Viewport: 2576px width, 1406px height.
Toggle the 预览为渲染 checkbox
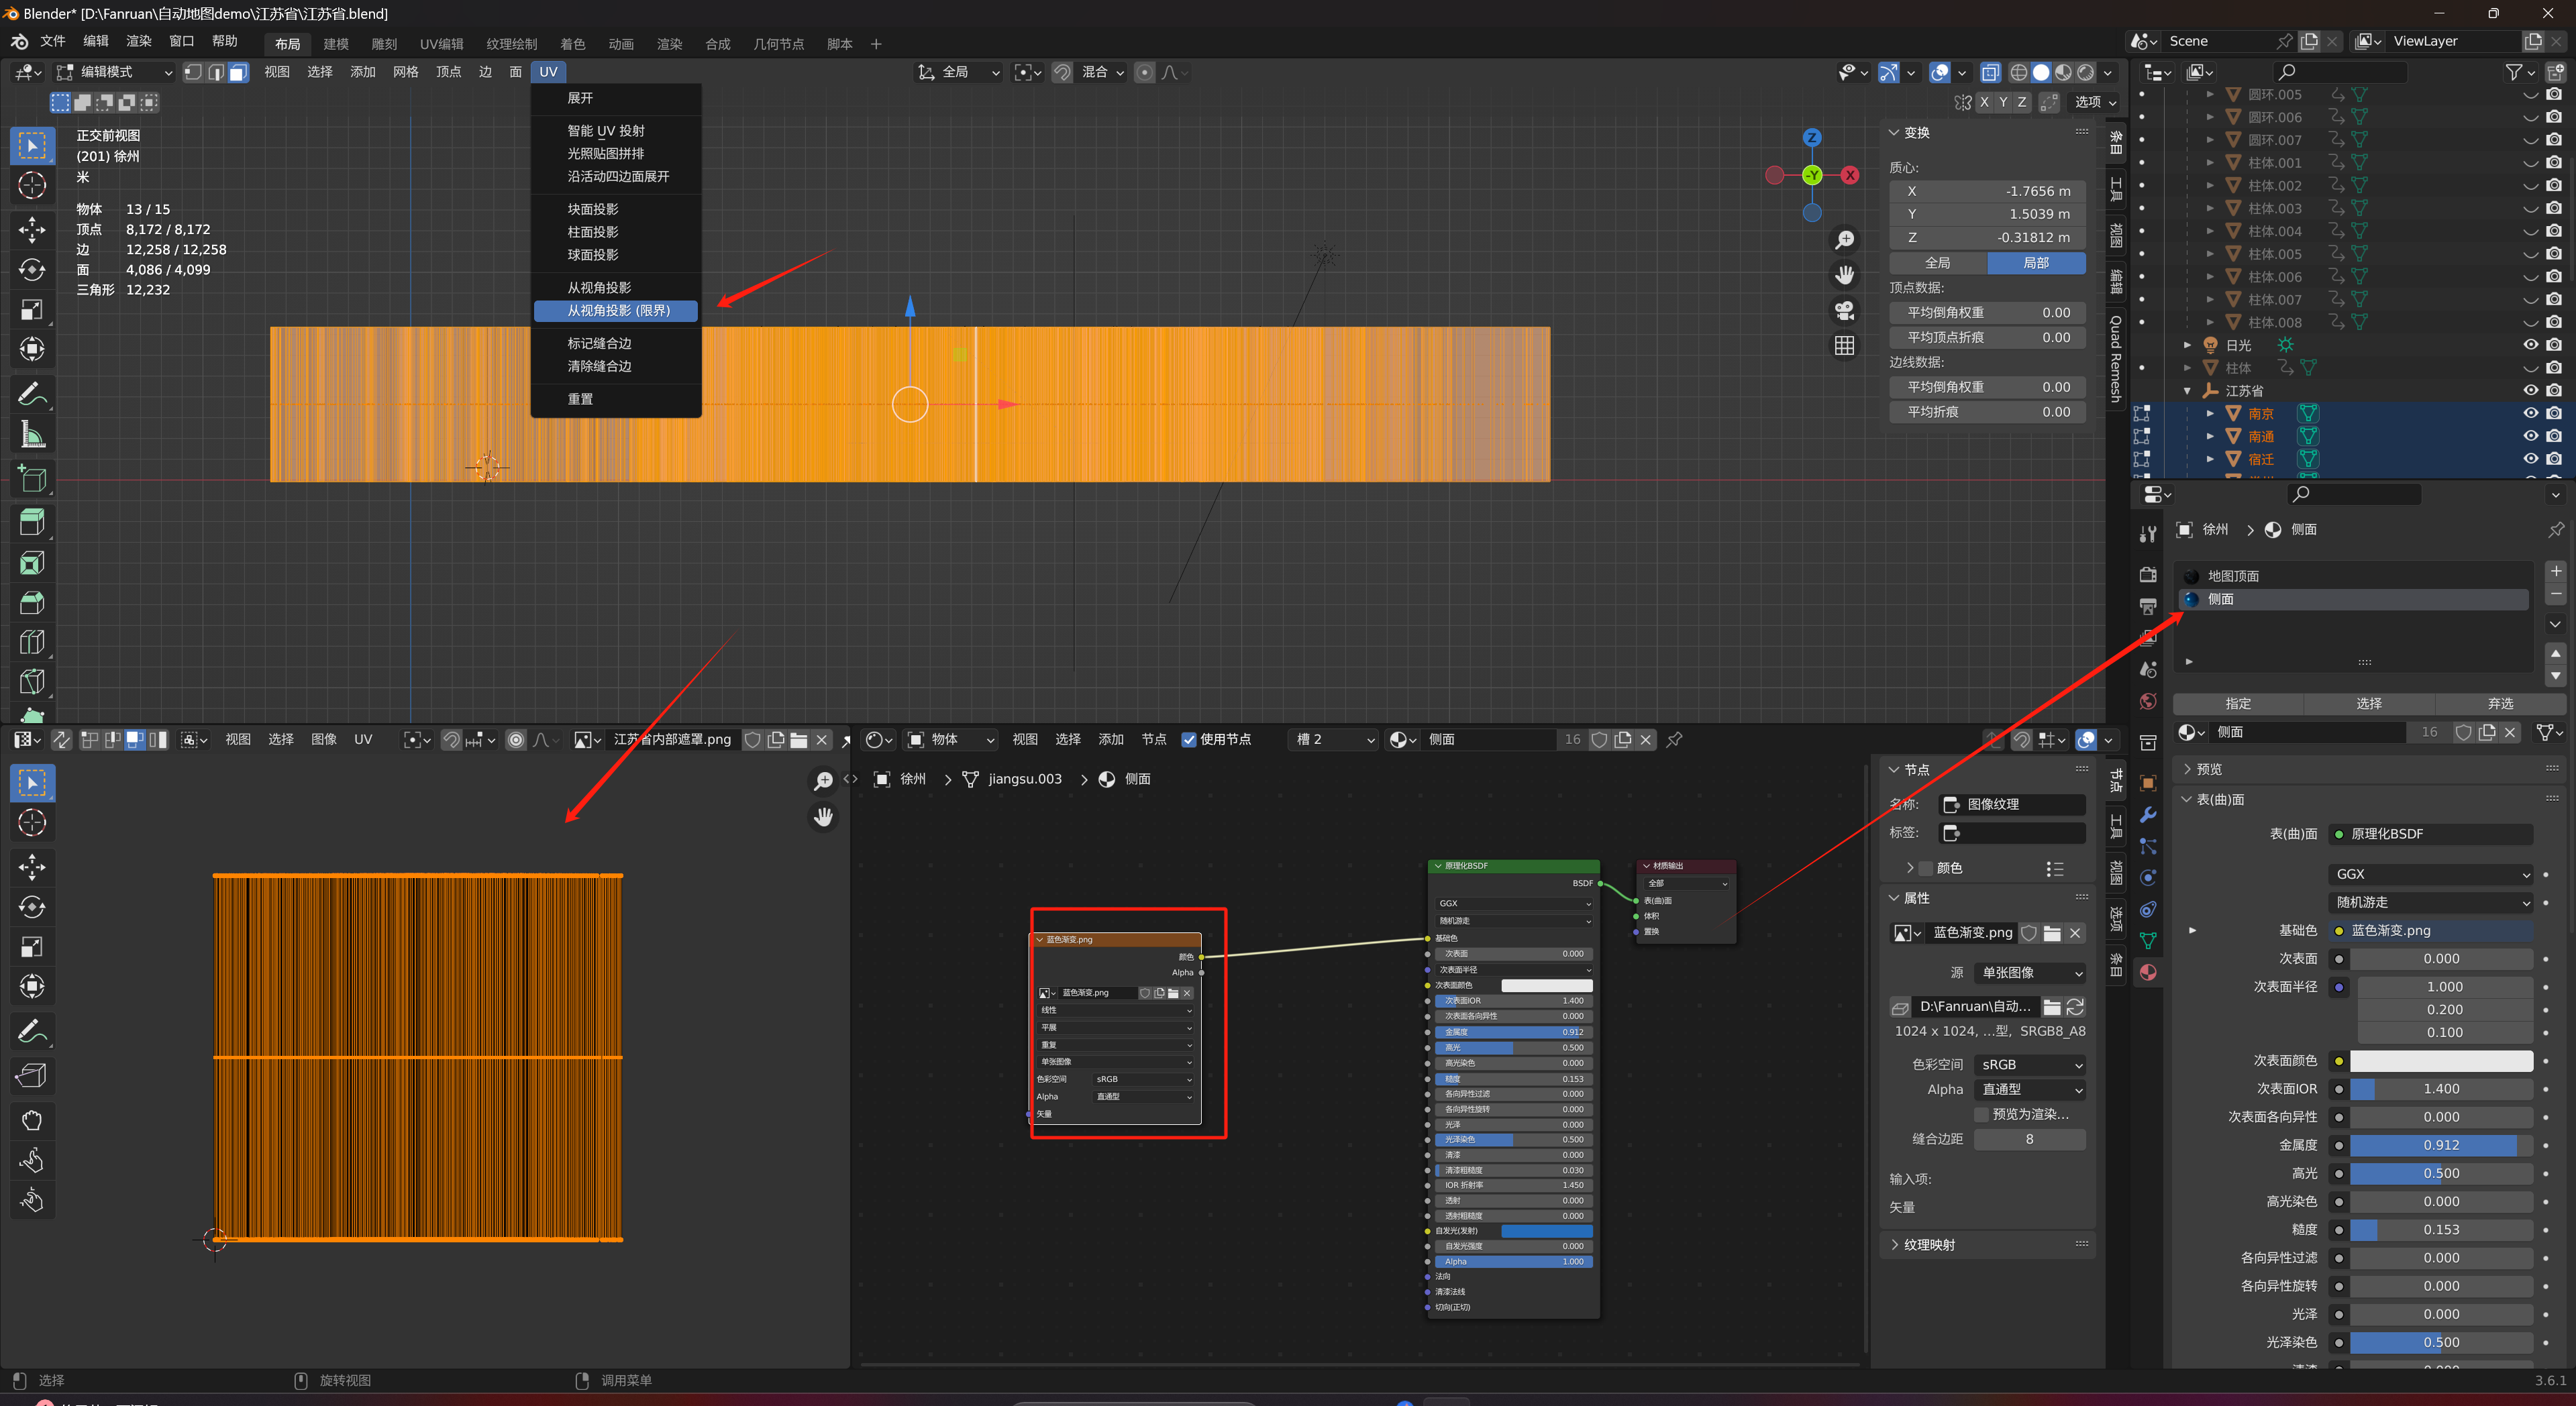click(x=1981, y=1114)
